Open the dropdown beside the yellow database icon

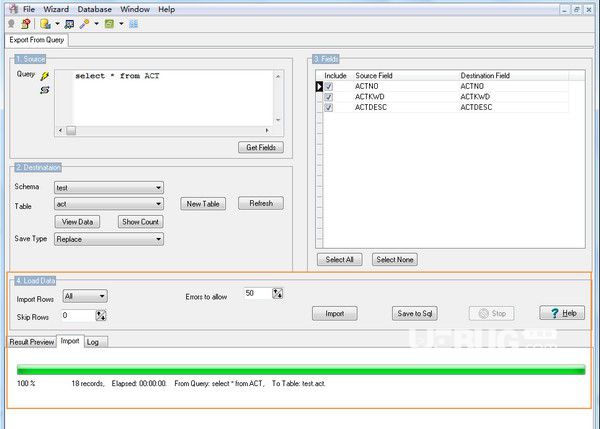click(57, 24)
